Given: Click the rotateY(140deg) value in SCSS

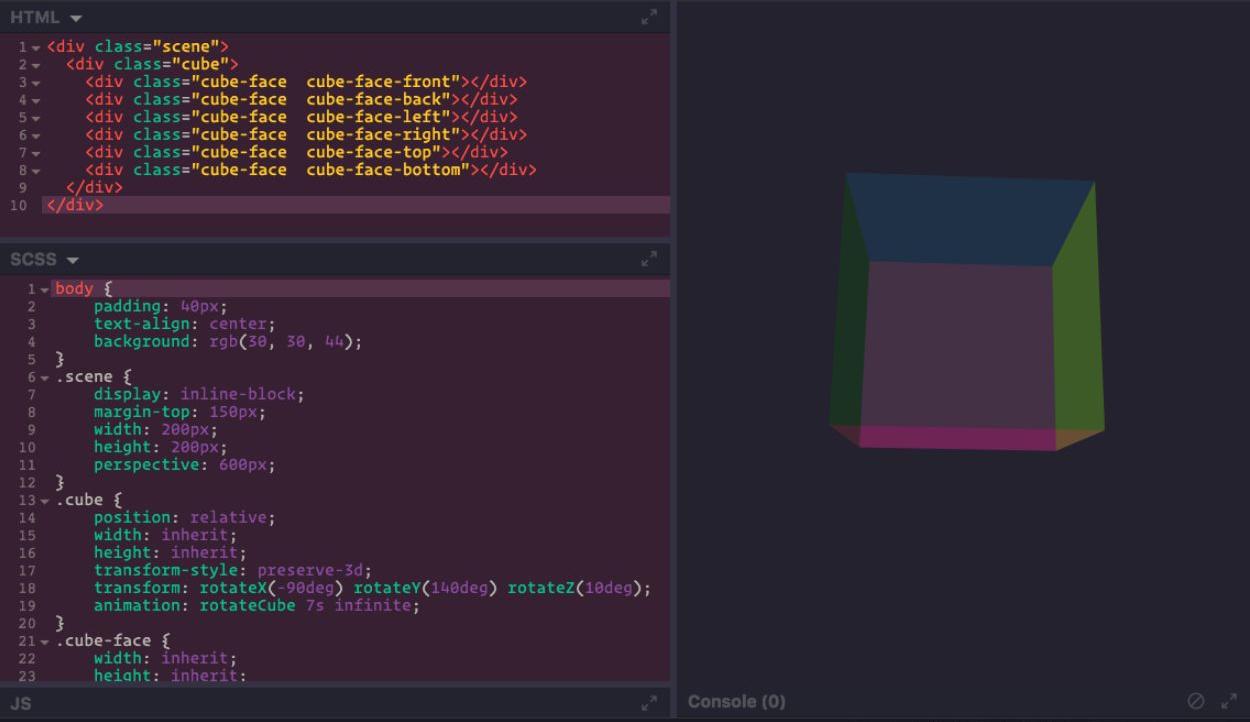Looking at the screenshot, I should click(424, 588).
